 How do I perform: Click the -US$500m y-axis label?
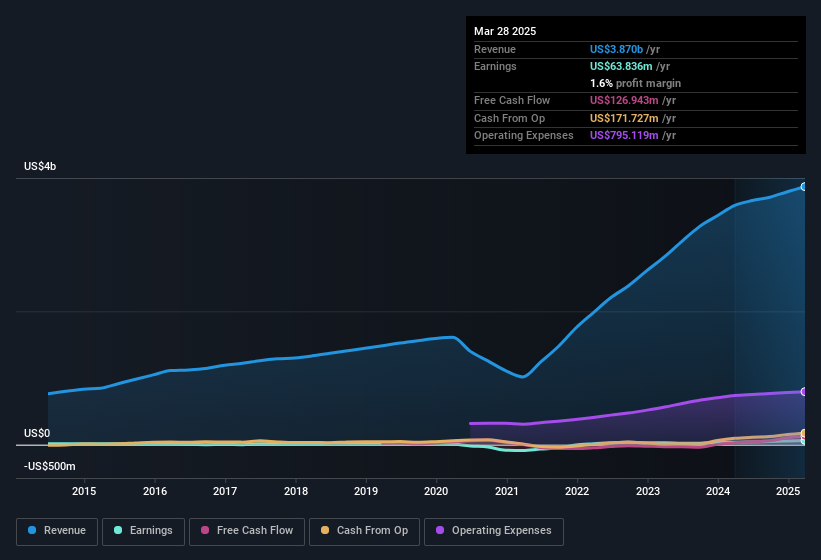(x=50, y=466)
